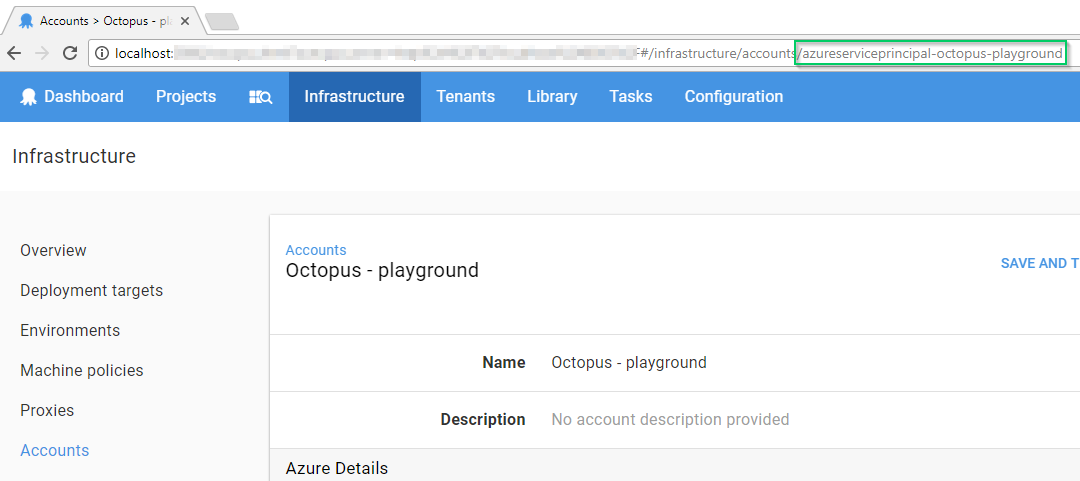
Task: Click the Octopus favicon in browser tab
Action: click(27, 21)
